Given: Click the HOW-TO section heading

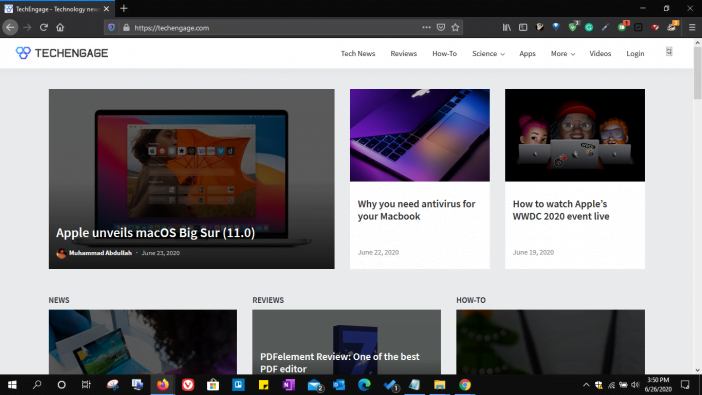Looking at the screenshot, I should 471,300.
